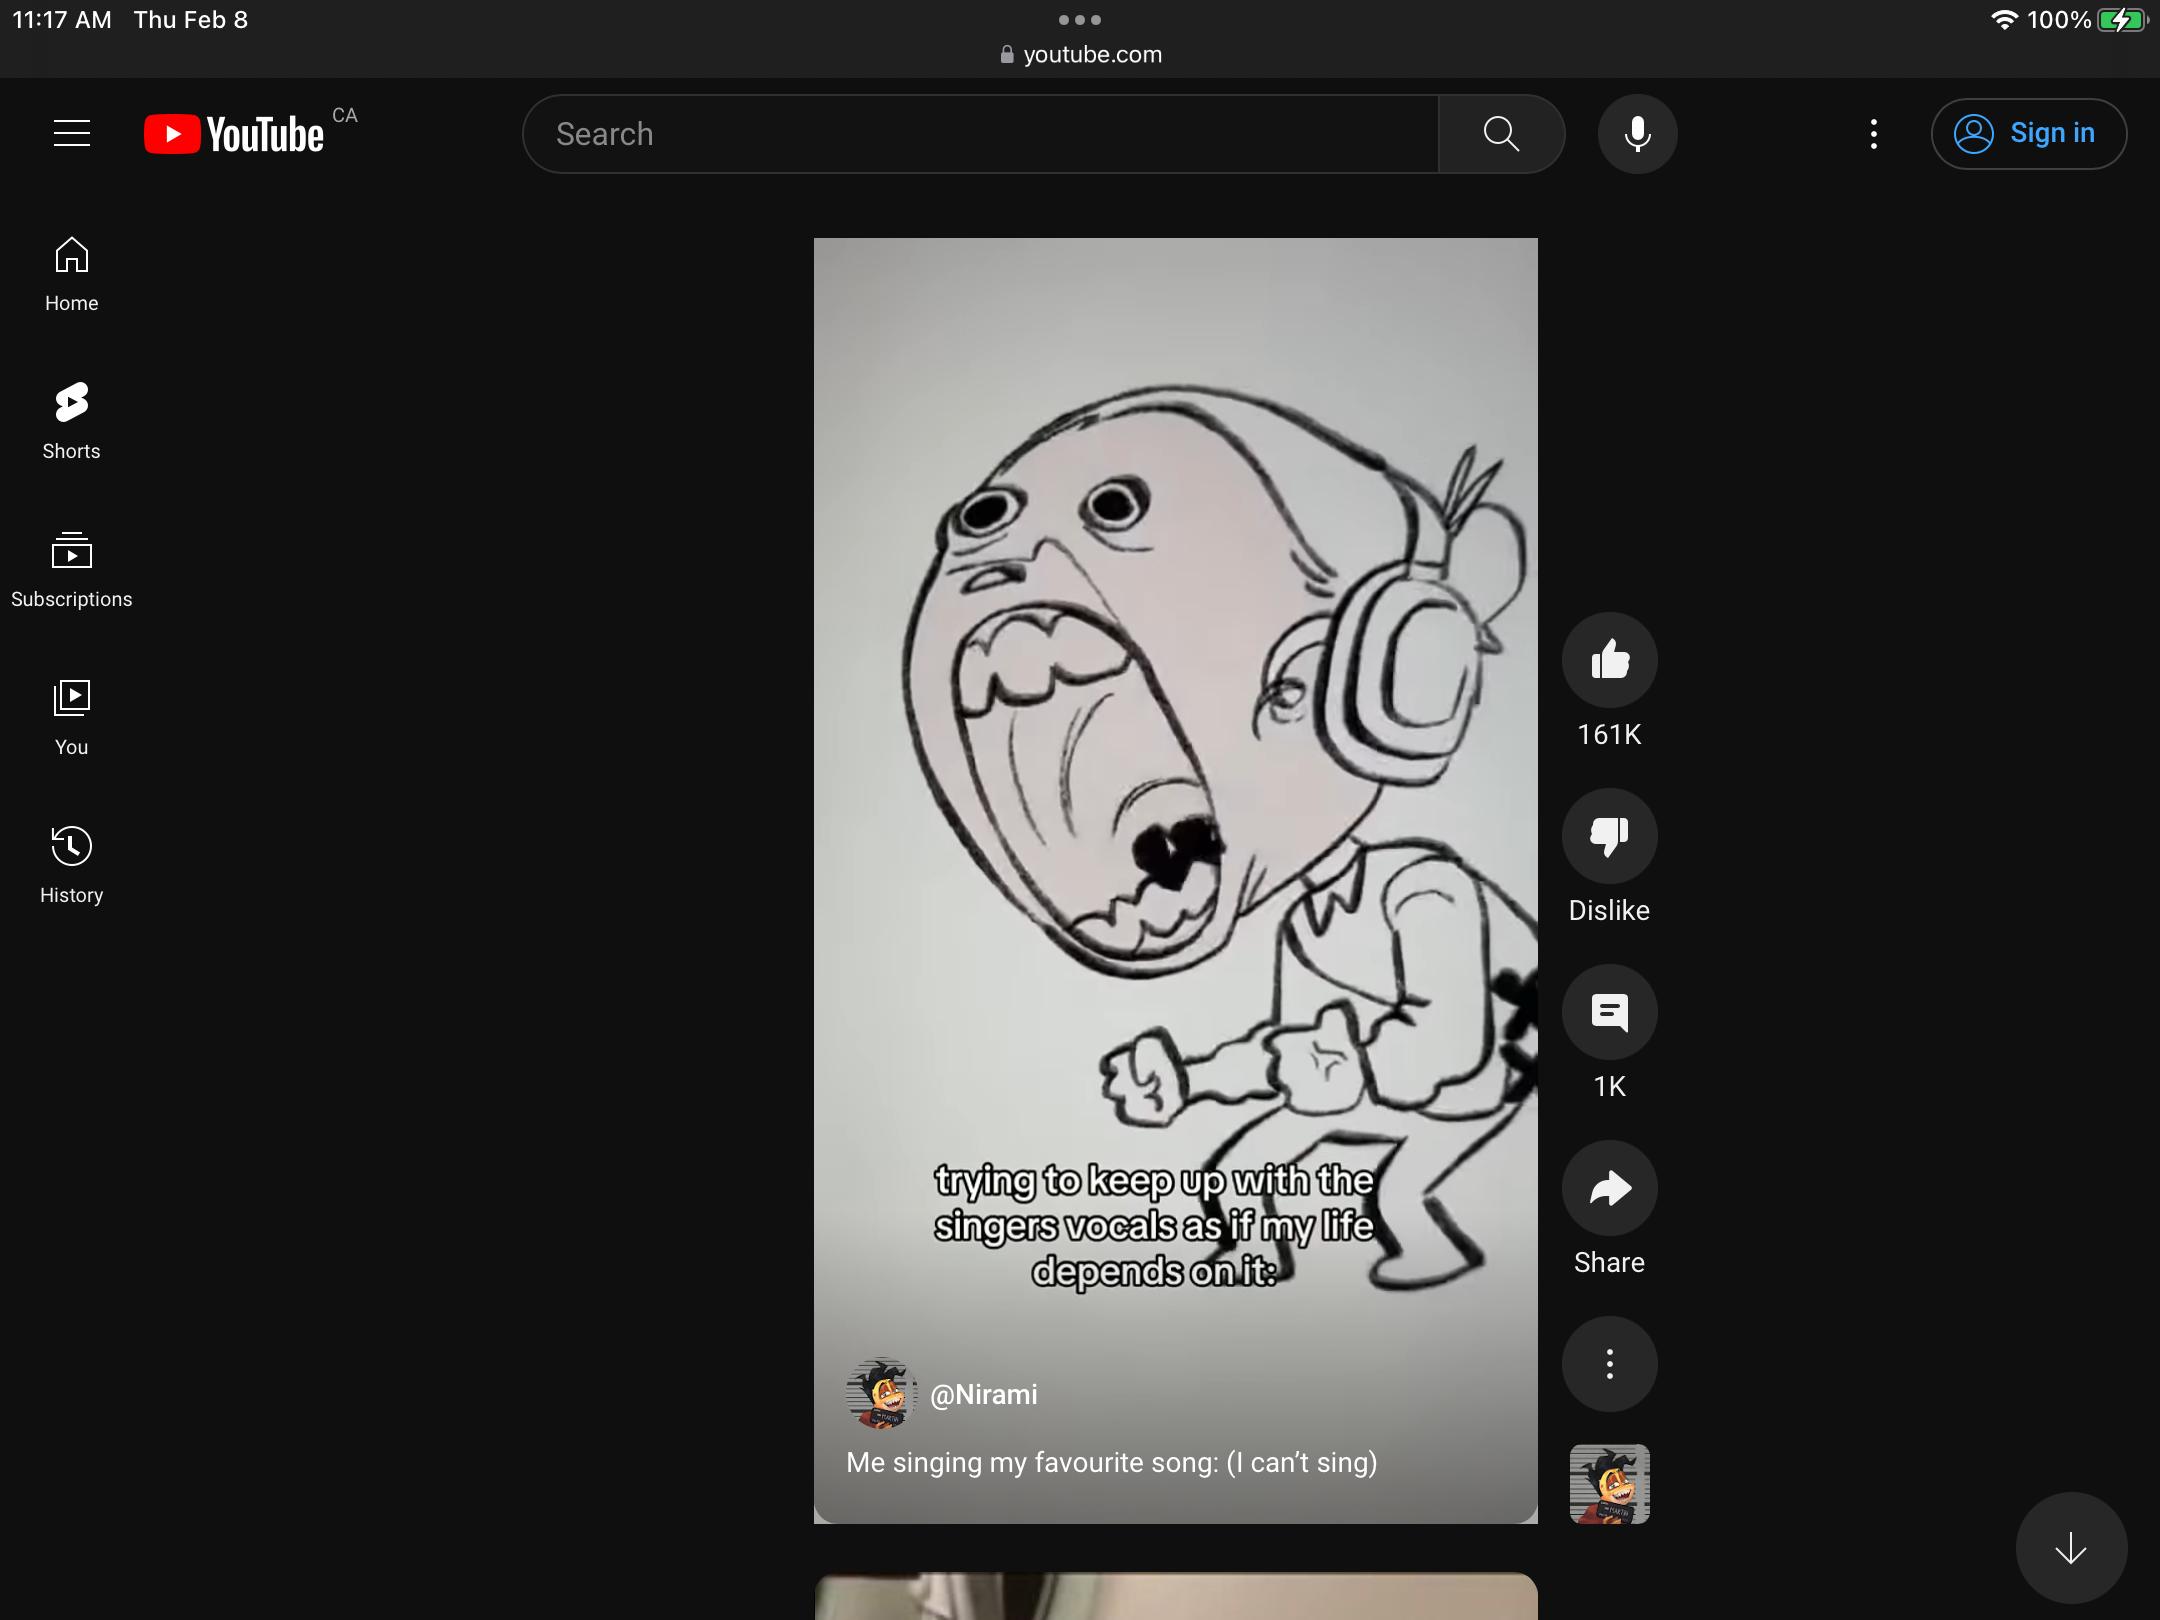Dislike this Short
2160x1620 pixels.
tap(1609, 836)
